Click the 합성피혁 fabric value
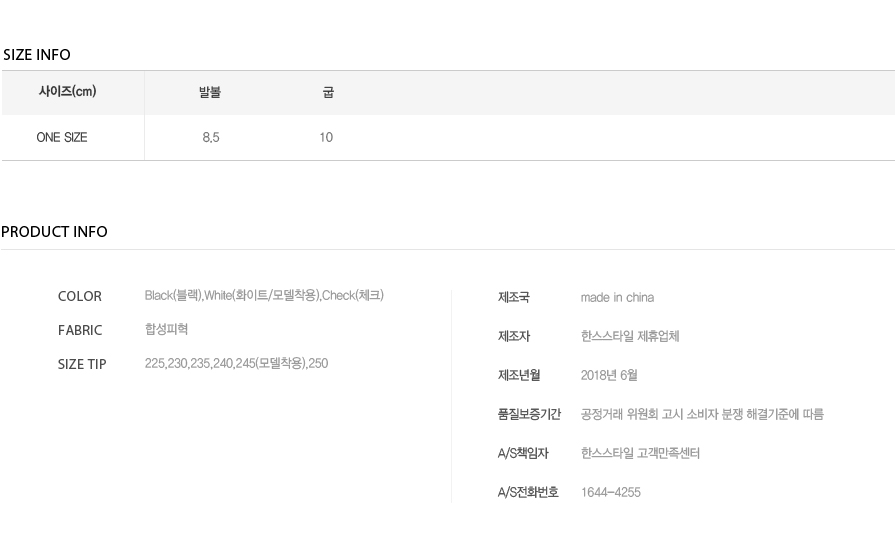895x550 pixels. [166, 329]
